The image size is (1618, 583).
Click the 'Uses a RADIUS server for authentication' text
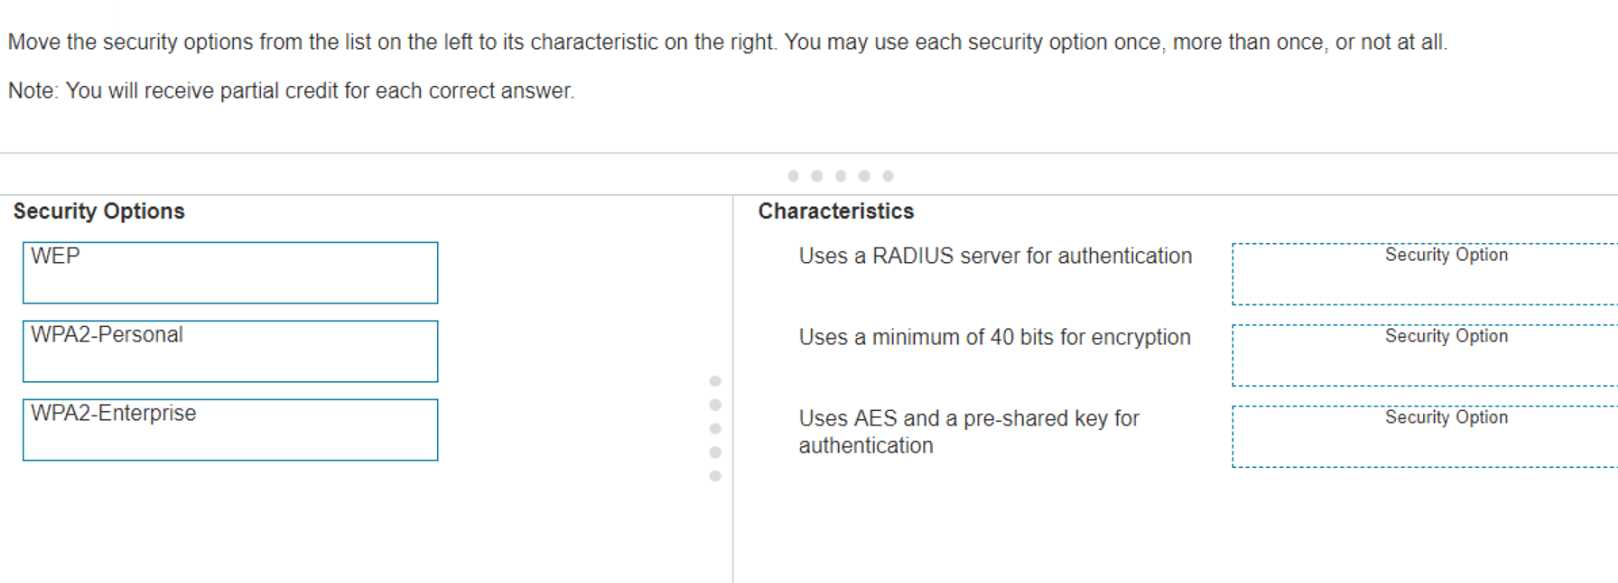pyautogui.click(x=995, y=256)
